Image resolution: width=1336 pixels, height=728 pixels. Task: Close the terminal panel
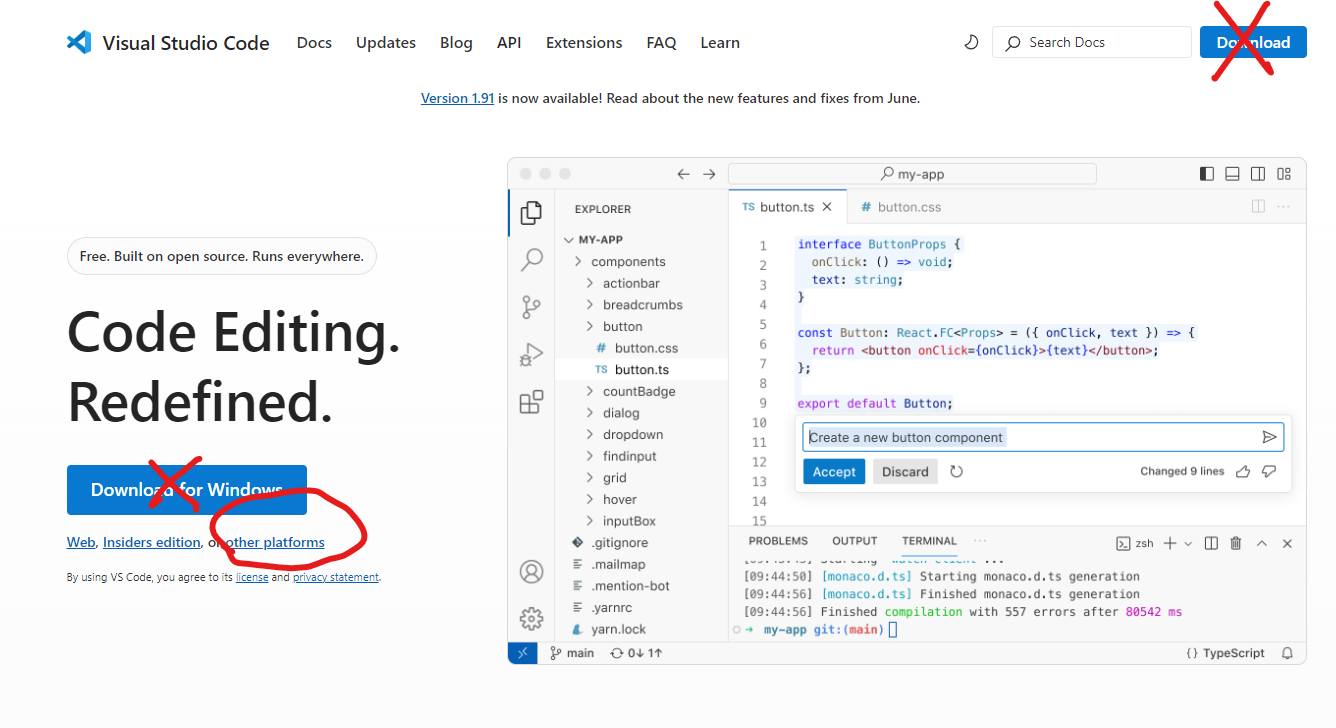click(1287, 543)
